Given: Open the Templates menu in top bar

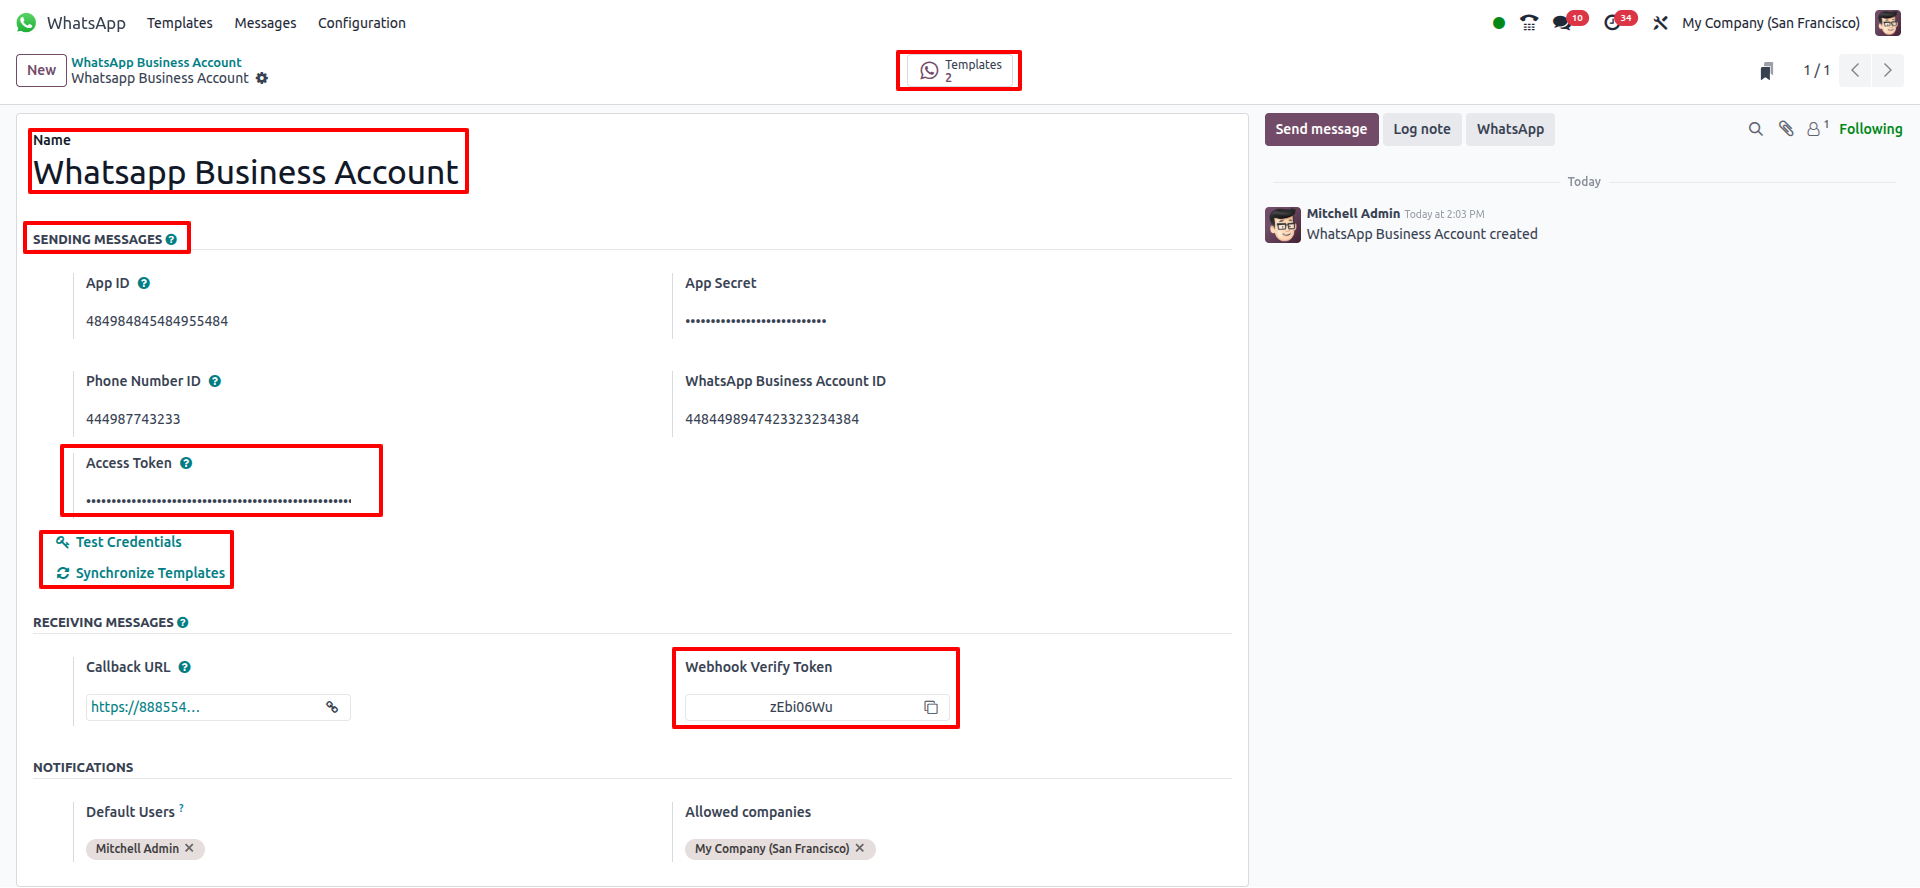Looking at the screenshot, I should [x=179, y=23].
